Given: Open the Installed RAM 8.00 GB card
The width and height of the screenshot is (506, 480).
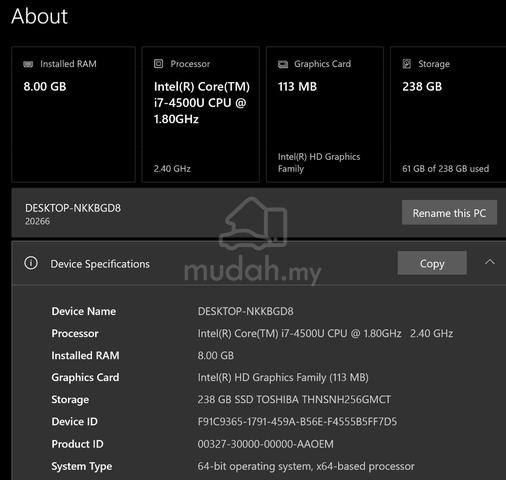Looking at the screenshot, I should 74,114.
